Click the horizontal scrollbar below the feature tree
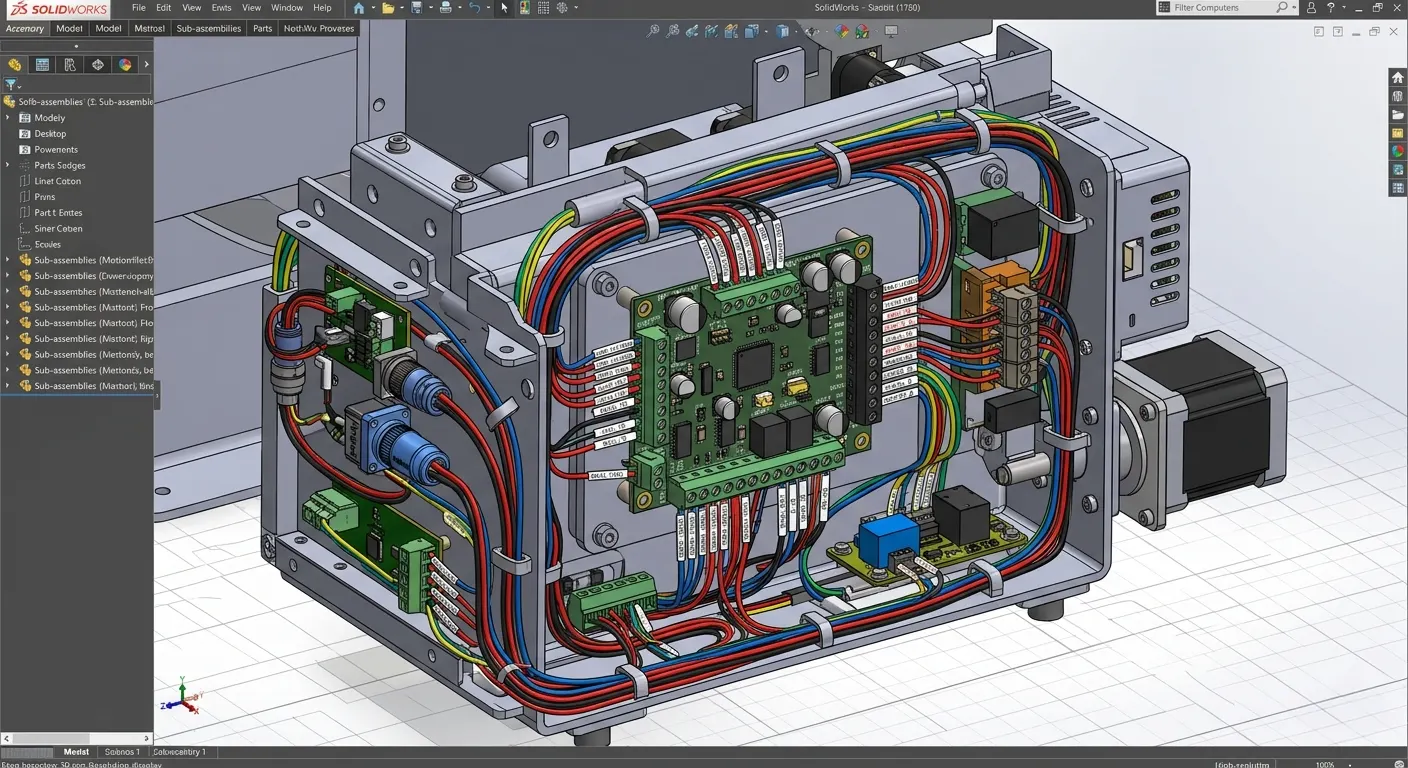 click(76, 738)
